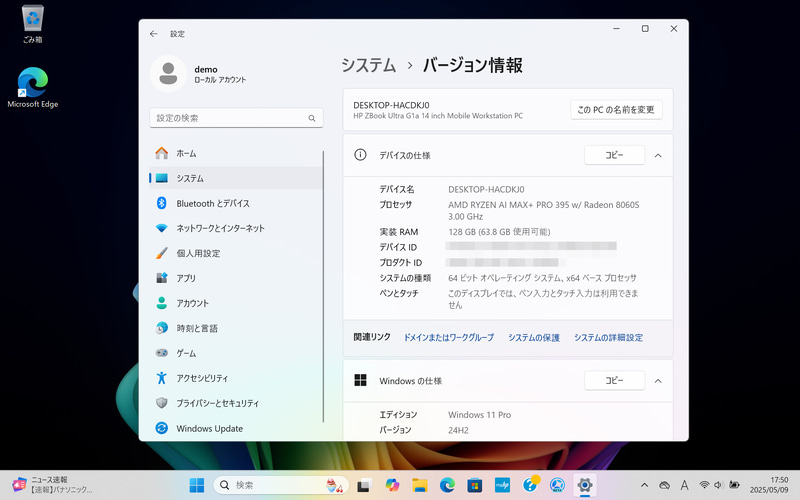
Task: Select the device name value DESKTOP-HACDKJ0
Action: pyautogui.click(x=486, y=189)
